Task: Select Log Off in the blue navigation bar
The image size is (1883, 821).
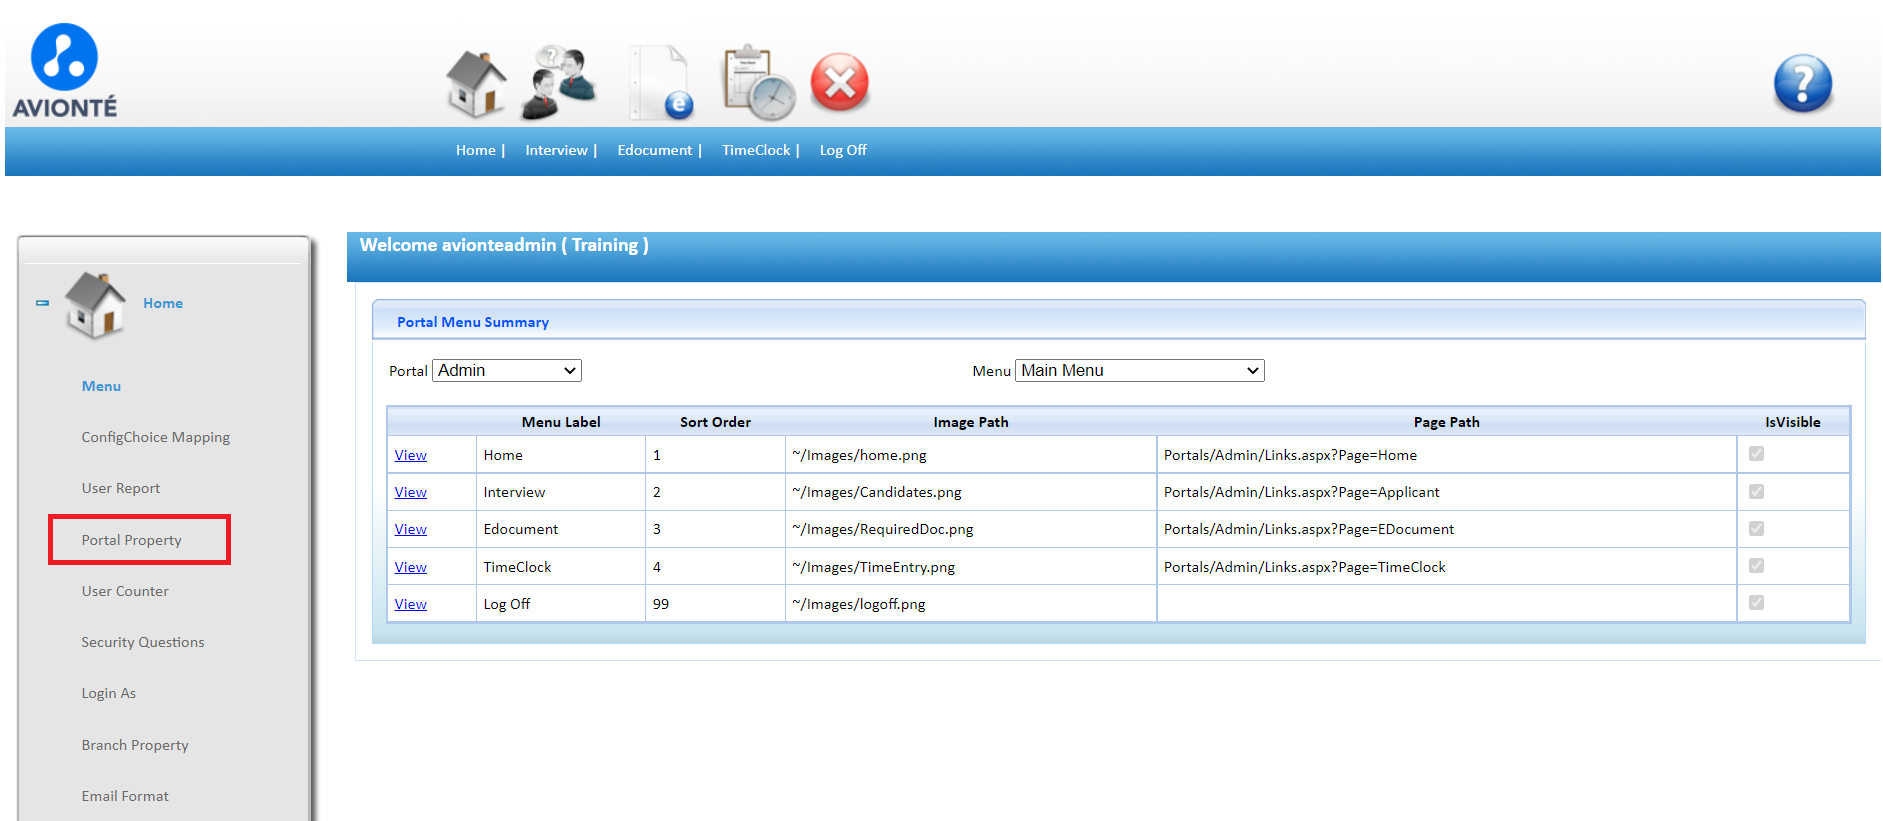Action: (x=843, y=150)
